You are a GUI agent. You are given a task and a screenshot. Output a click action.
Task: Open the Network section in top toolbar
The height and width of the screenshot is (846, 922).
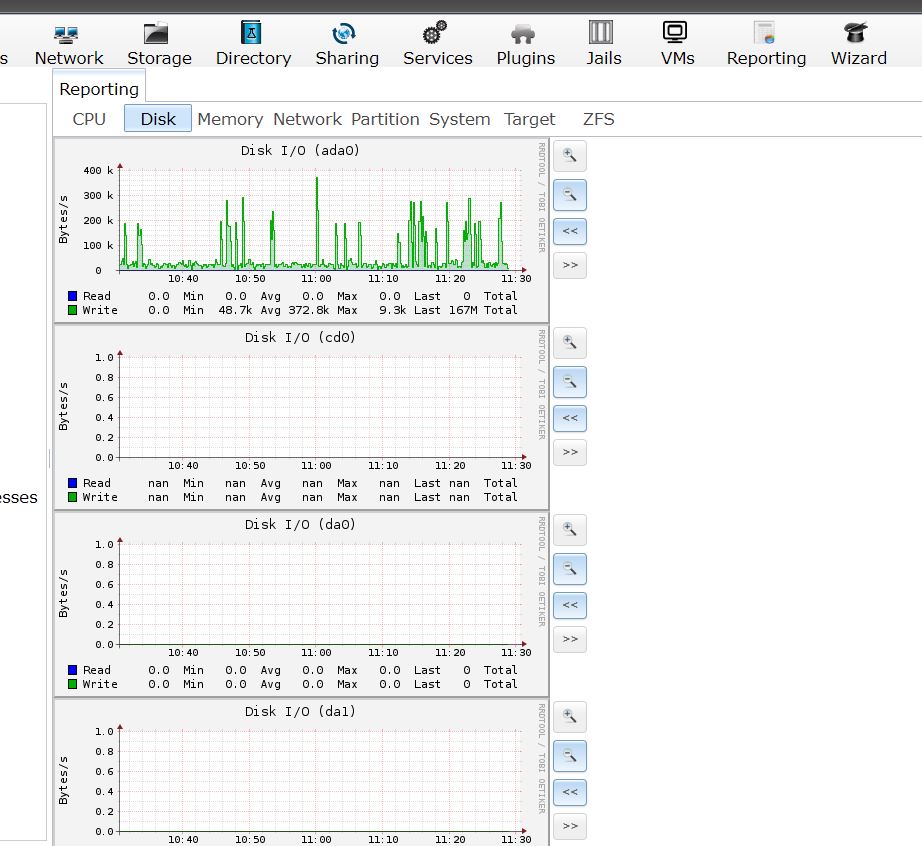[69, 45]
